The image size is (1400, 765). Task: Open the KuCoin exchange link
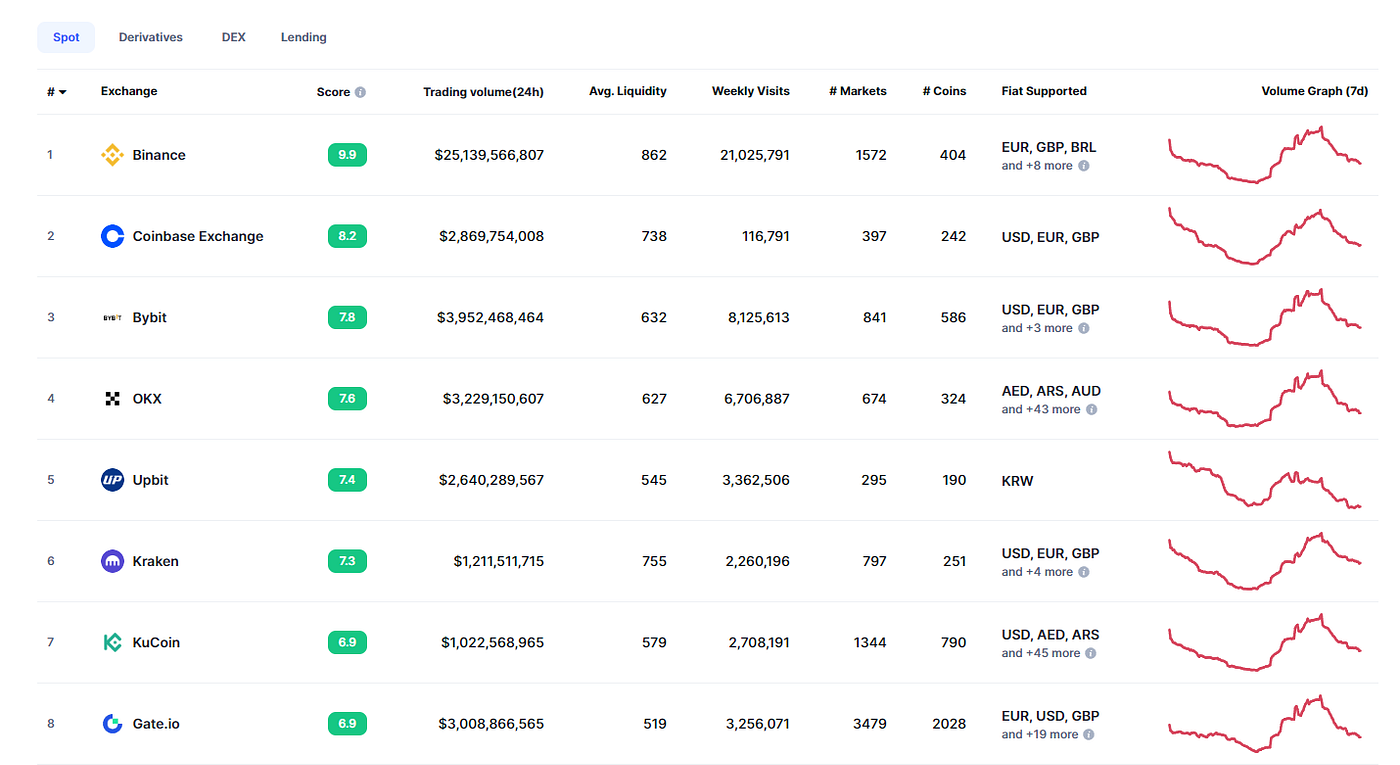(157, 642)
